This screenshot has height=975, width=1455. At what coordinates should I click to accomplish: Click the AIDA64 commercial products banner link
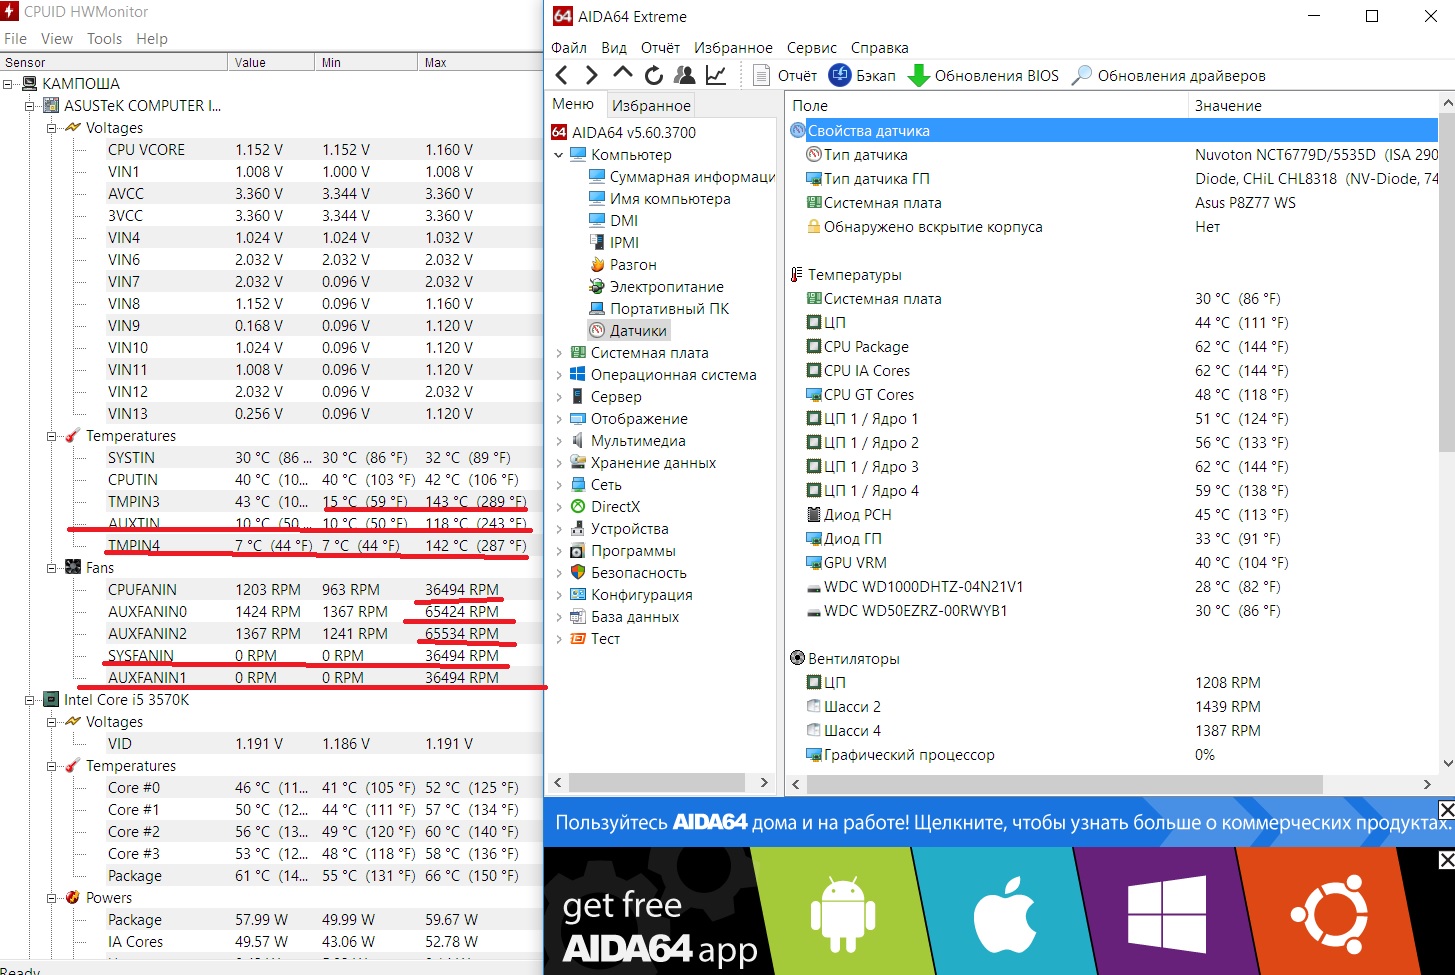[1003, 823]
